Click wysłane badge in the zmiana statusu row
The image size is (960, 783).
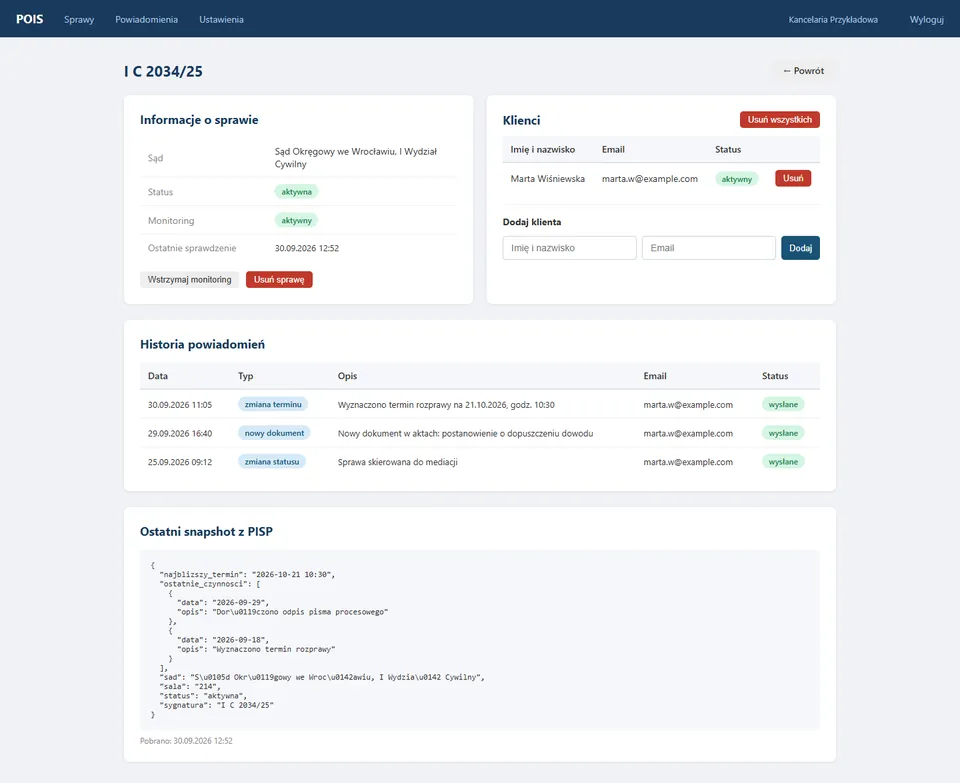point(783,462)
